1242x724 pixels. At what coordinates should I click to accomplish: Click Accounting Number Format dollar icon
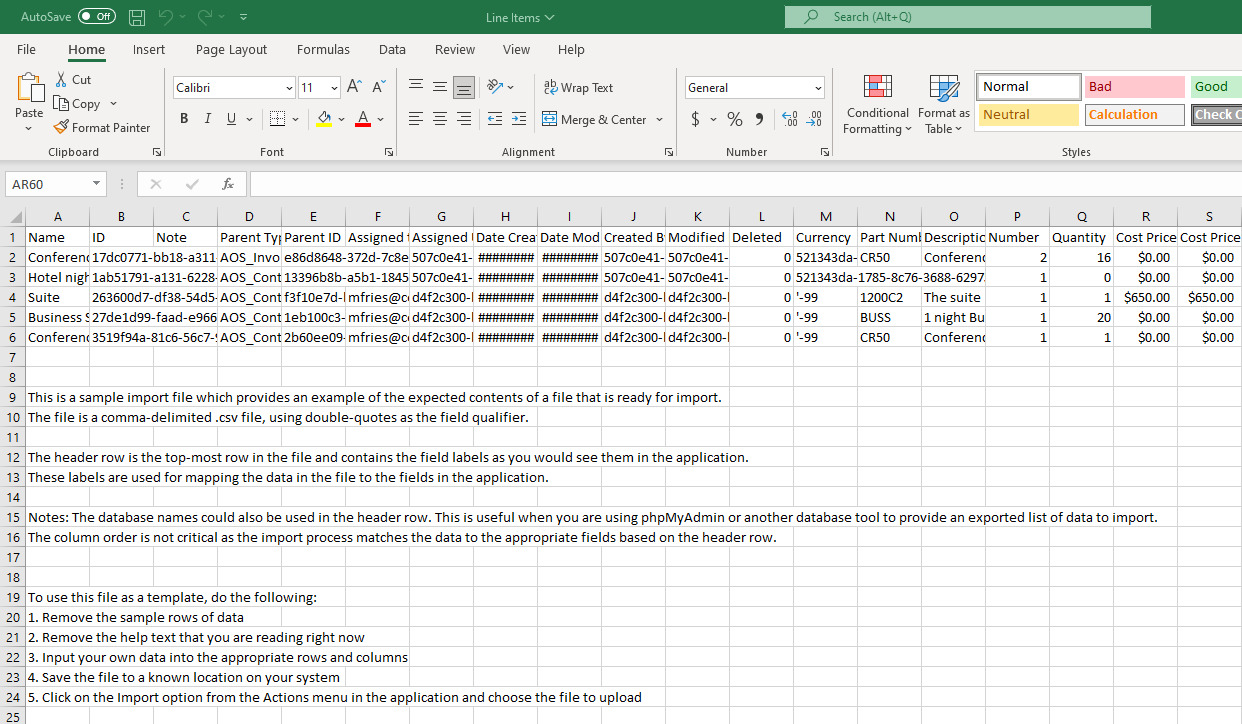click(696, 119)
